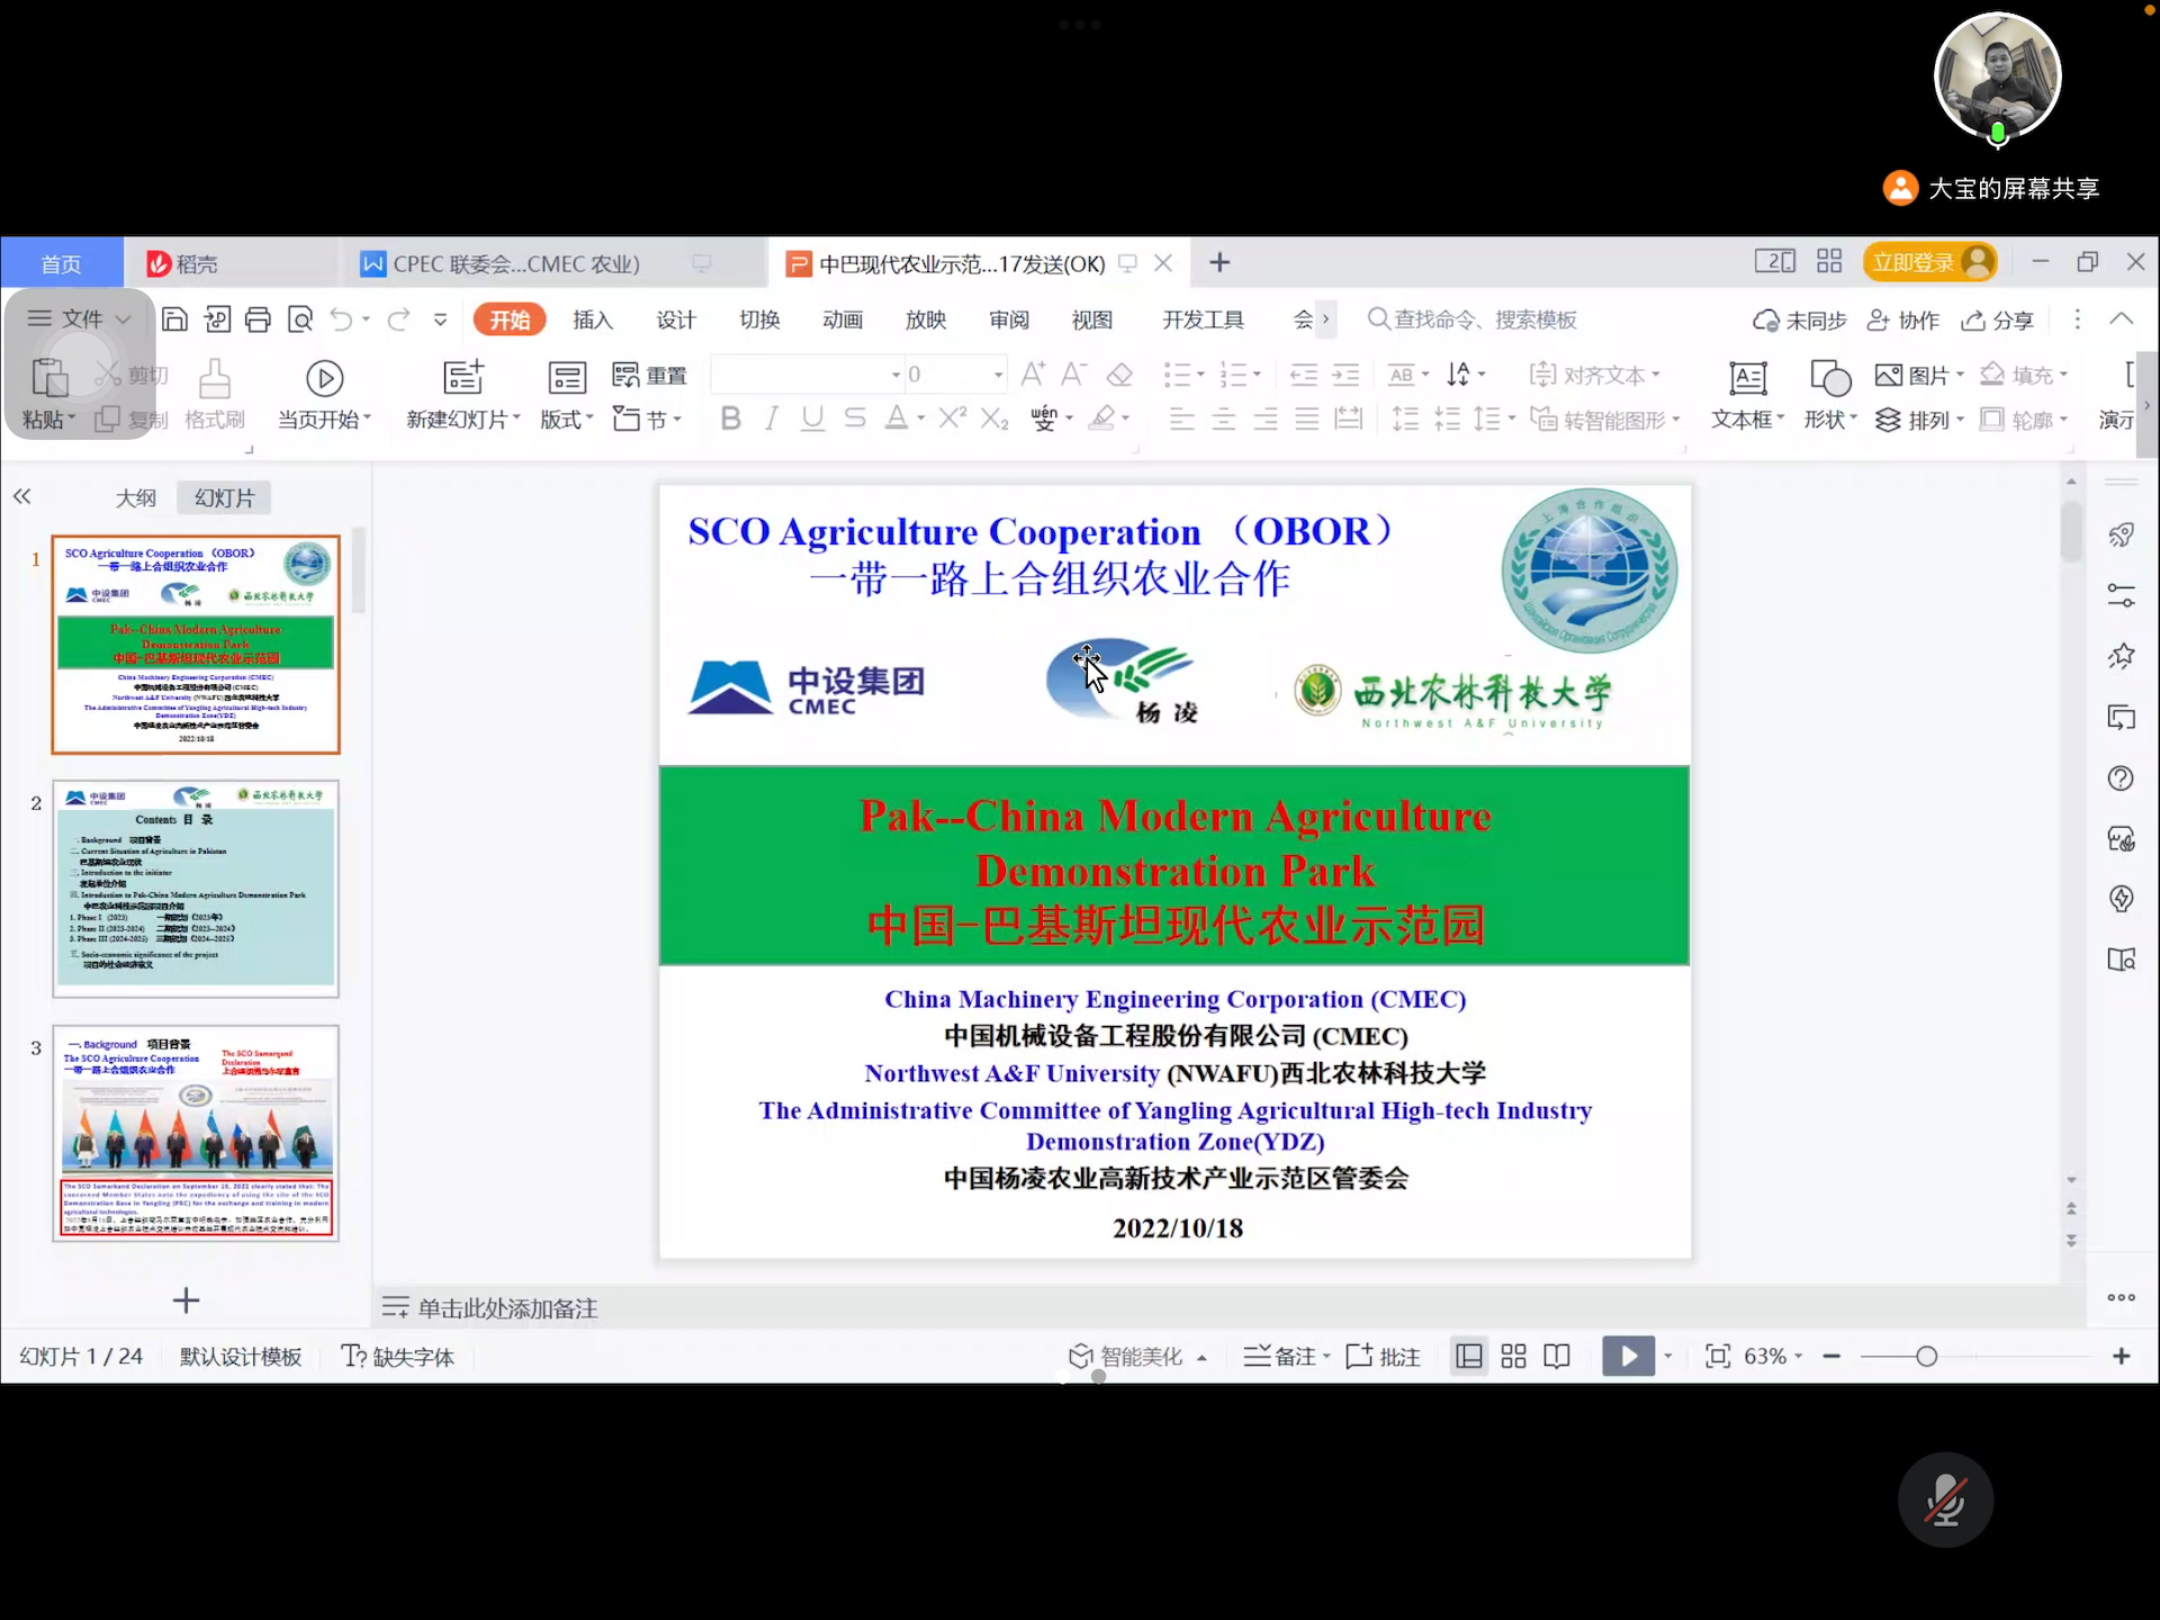The image size is (2160, 1620).
Task: Click the Print icon
Action: pyautogui.click(x=258, y=319)
